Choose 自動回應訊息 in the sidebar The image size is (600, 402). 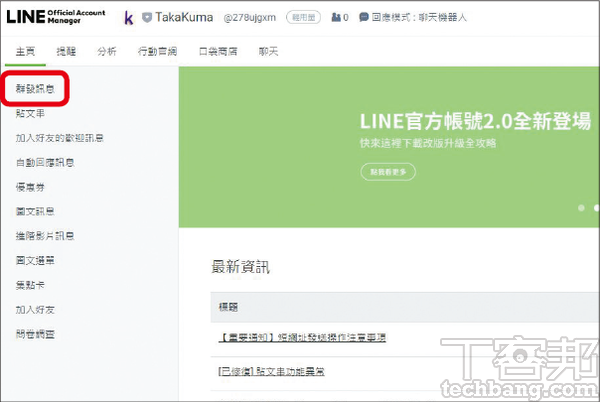45,163
